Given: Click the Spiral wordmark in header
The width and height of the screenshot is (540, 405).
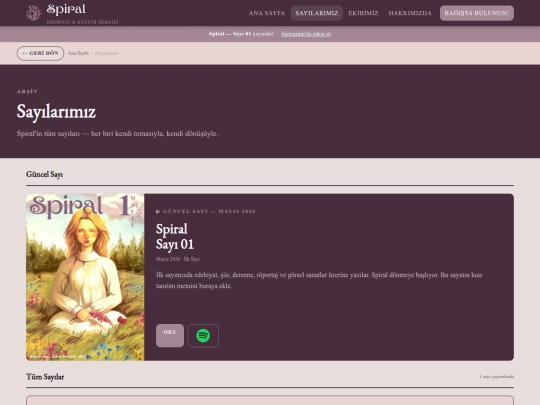Looking at the screenshot, I should tap(66, 10).
